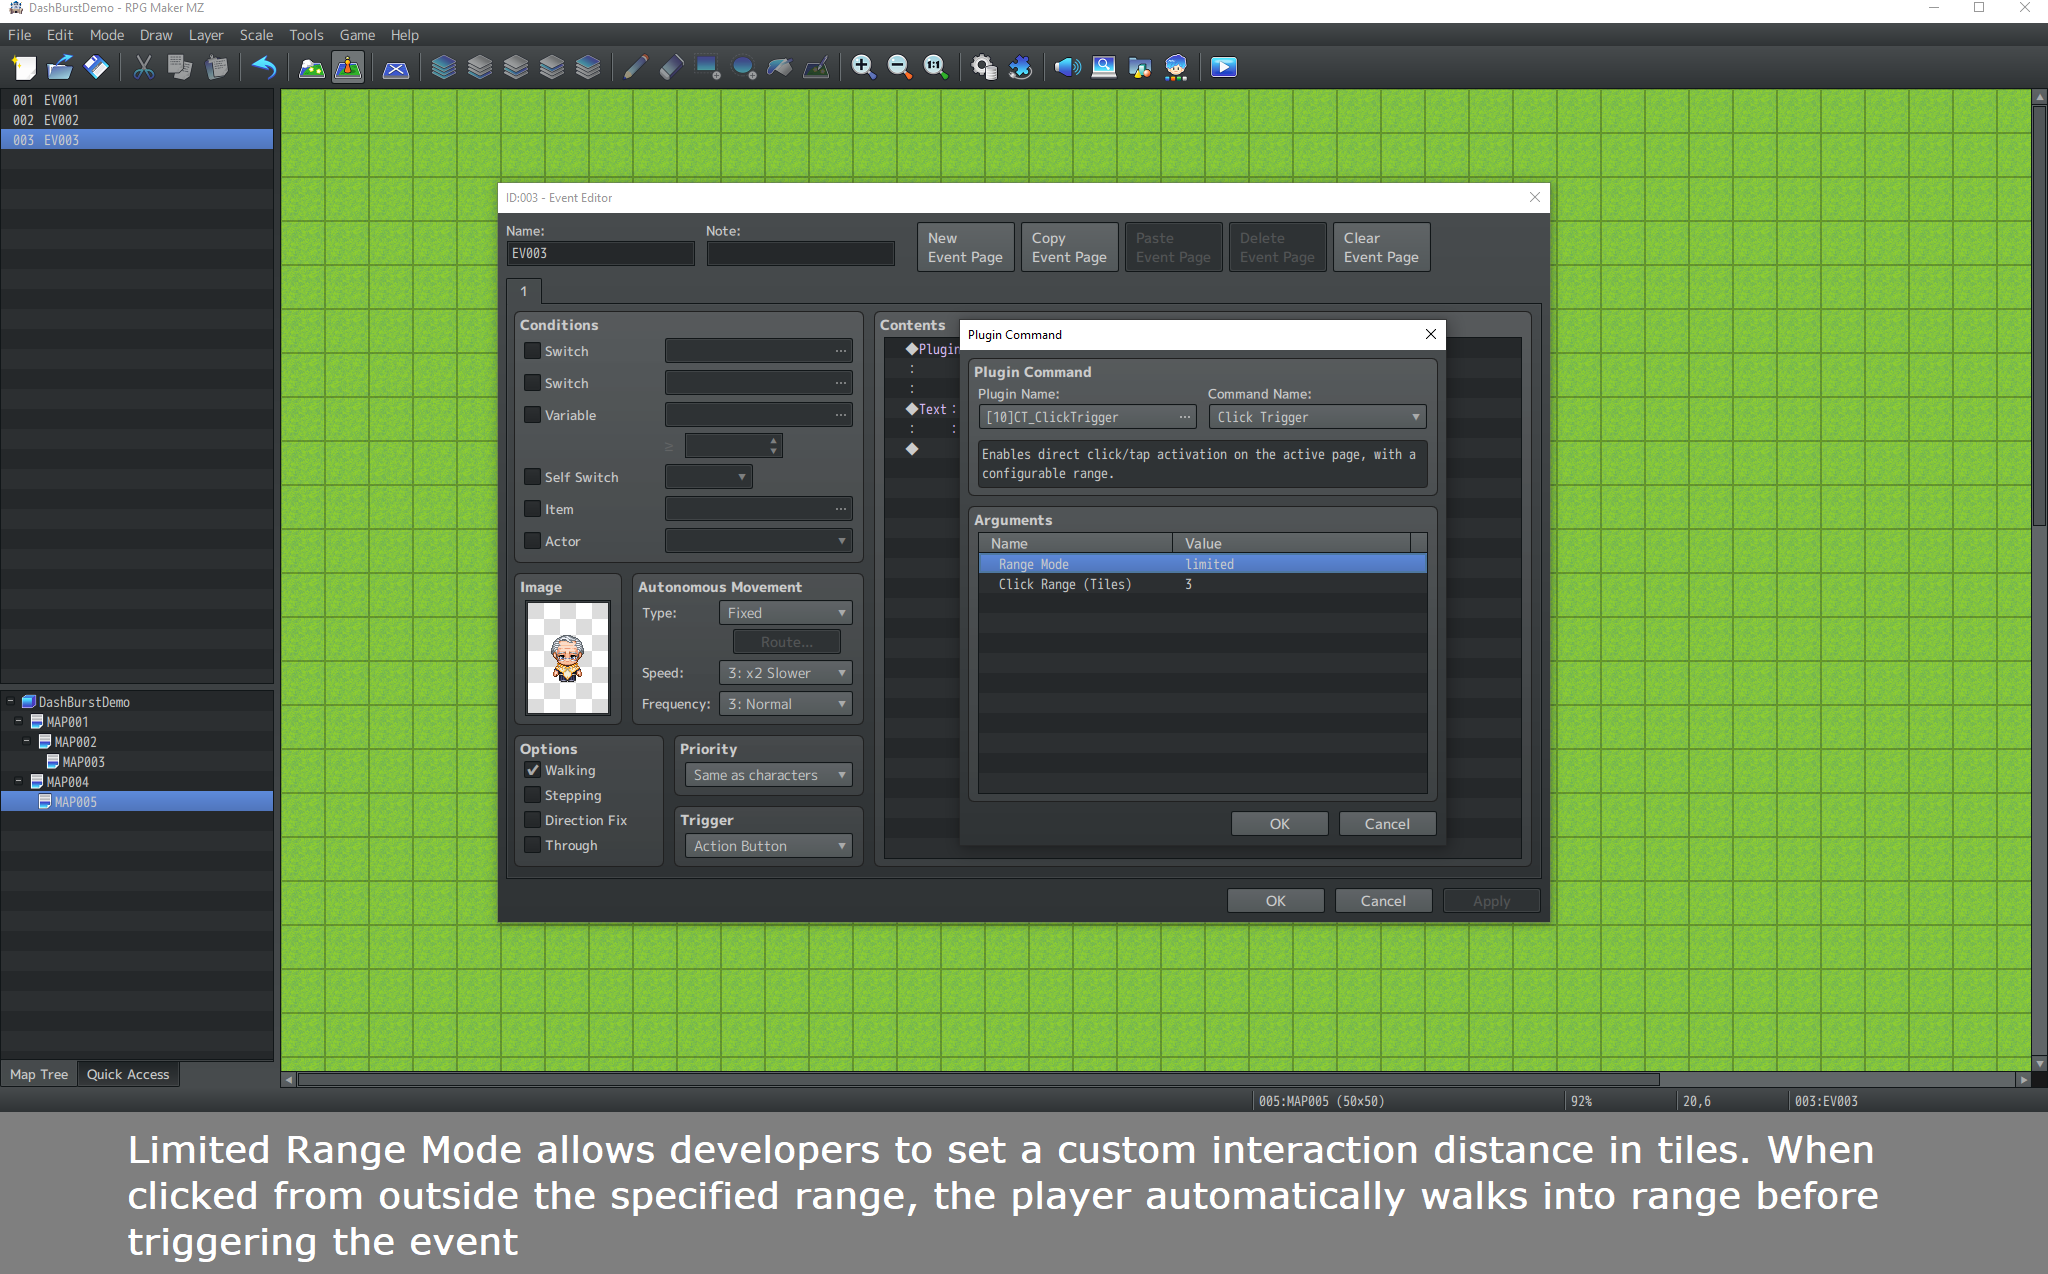Image resolution: width=2048 pixels, height=1274 pixels.
Task: Click the horizontal map scrollbar
Action: pyautogui.click(x=978, y=1080)
